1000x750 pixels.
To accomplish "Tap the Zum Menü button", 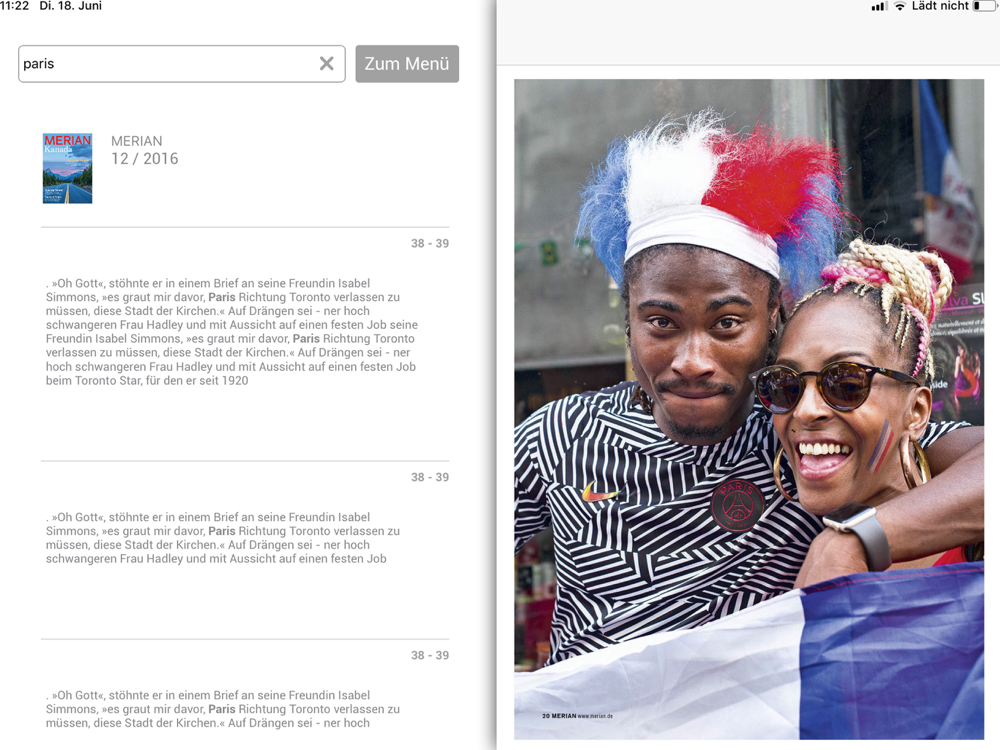I will tap(407, 63).
